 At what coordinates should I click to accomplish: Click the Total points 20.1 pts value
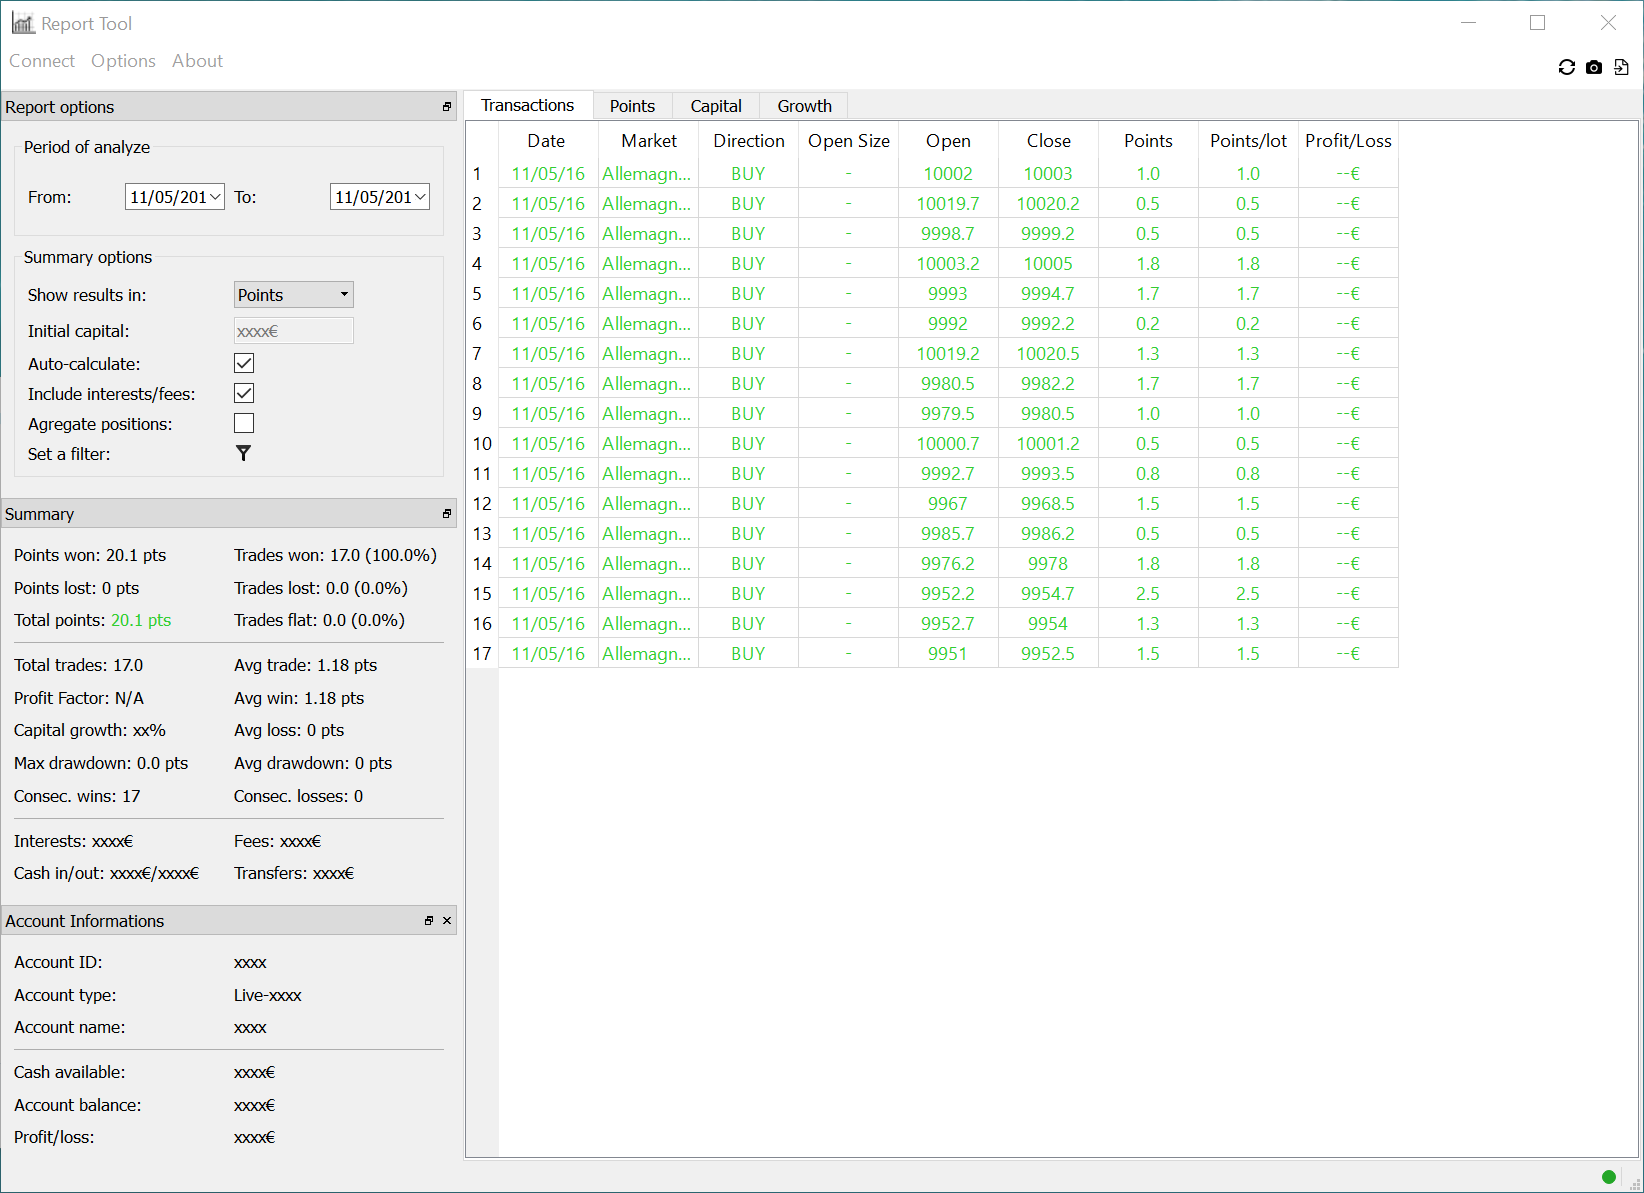point(141,620)
